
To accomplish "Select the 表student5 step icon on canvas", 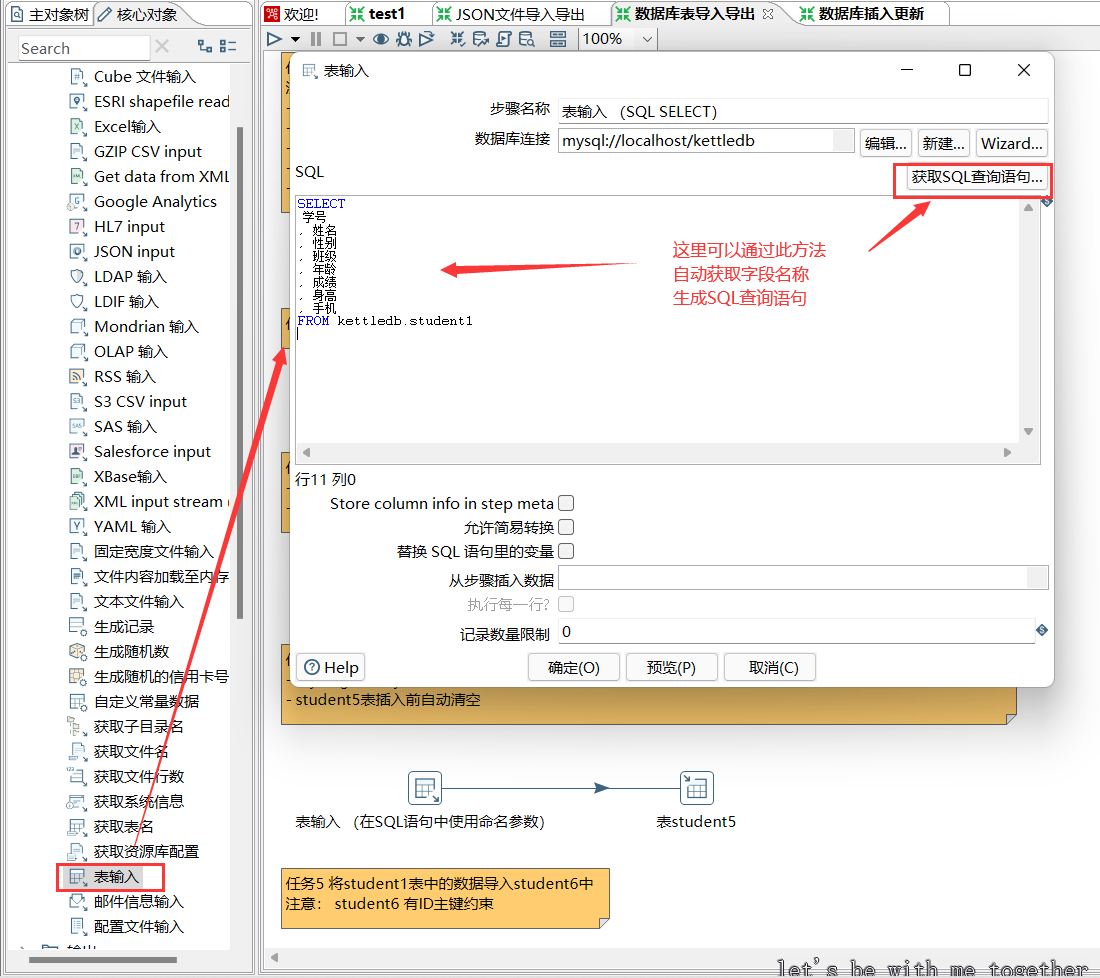I will tap(697, 788).
